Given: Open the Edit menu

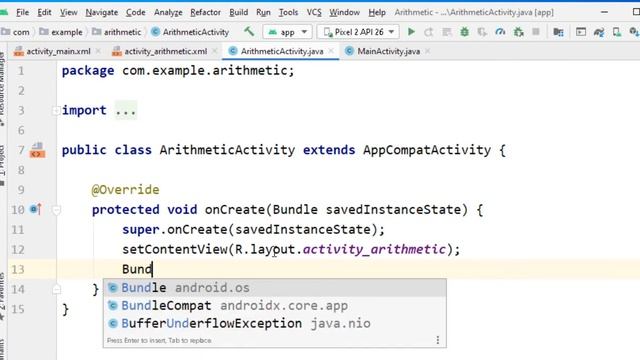Looking at the screenshot, I should 44,12.
